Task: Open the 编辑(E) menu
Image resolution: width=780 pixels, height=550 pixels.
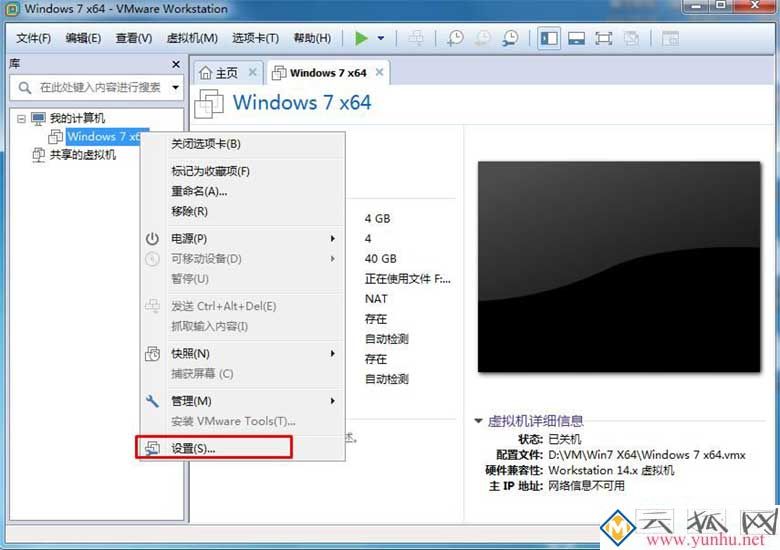Action: pyautogui.click(x=83, y=38)
